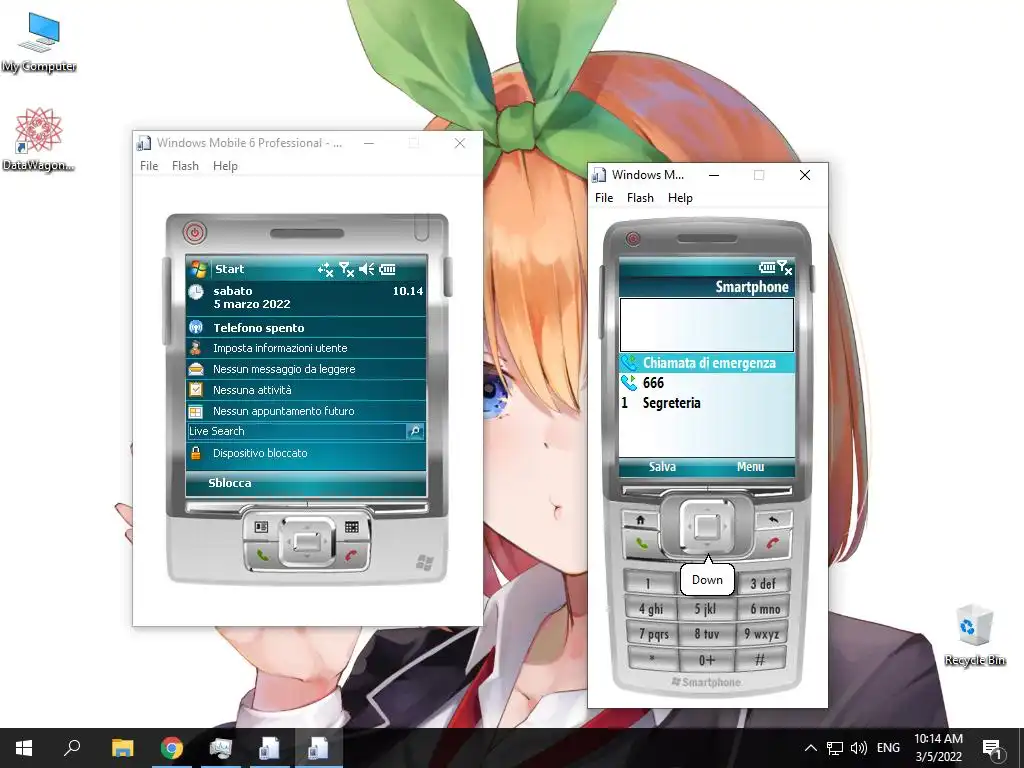Click the upper-right grid hardware key on Pocket PC

coord(352,527)
